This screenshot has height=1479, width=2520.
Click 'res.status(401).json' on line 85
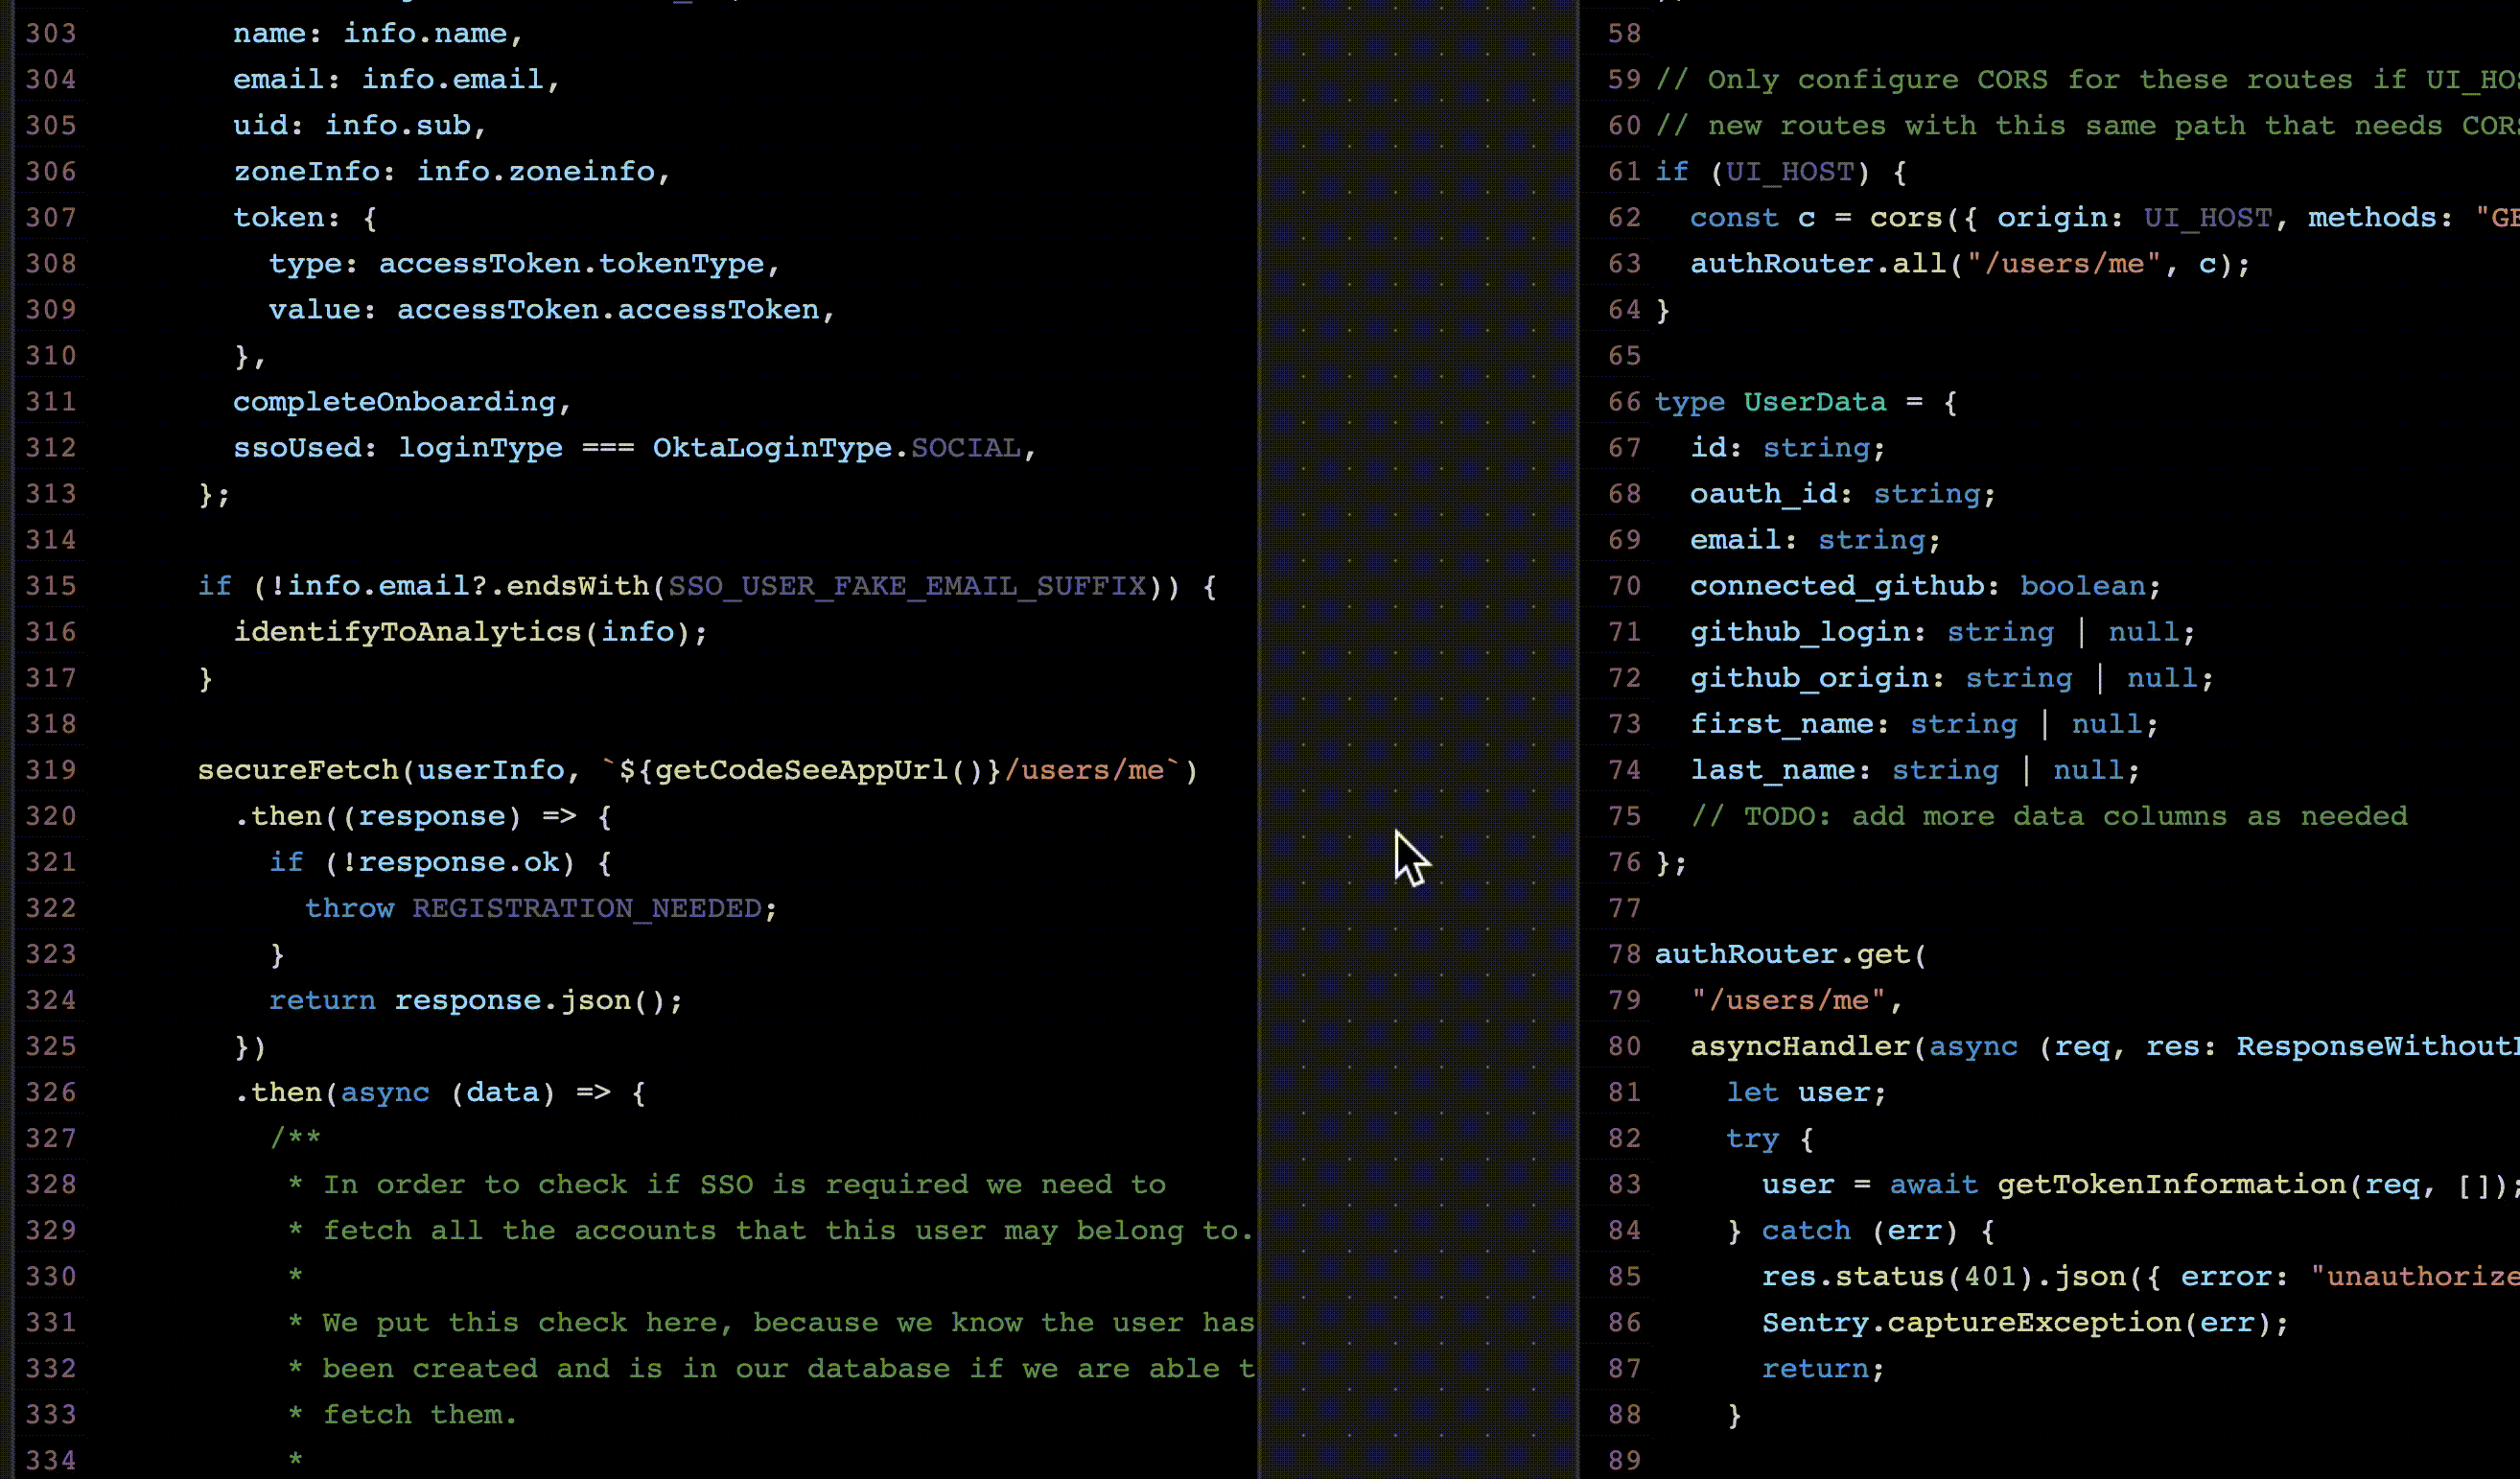click(x=1944, y=1275)
